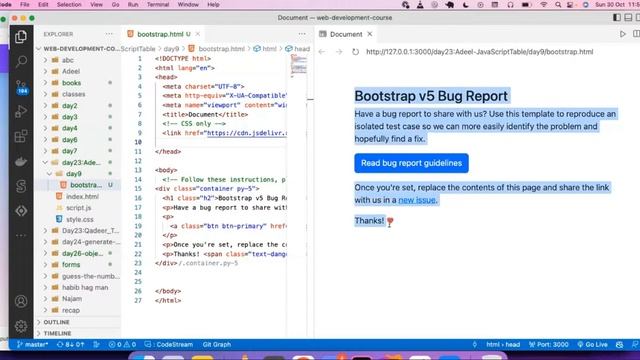Follow the new issue link

[x=417, y=200]
